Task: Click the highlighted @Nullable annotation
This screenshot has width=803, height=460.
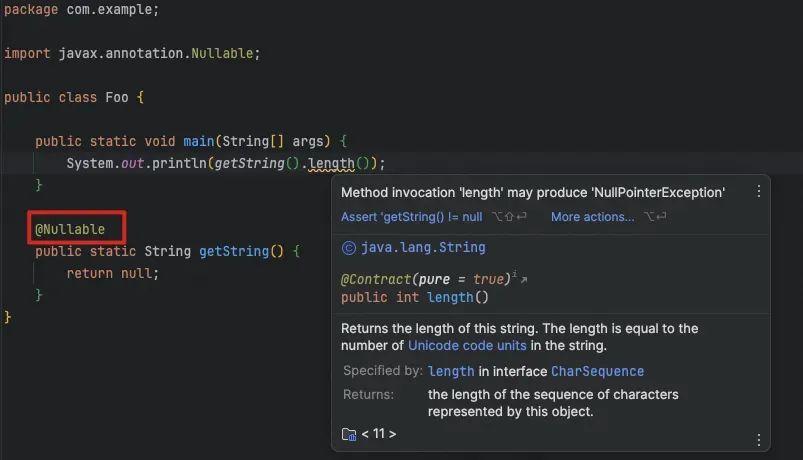Action: tap(70, 229)
